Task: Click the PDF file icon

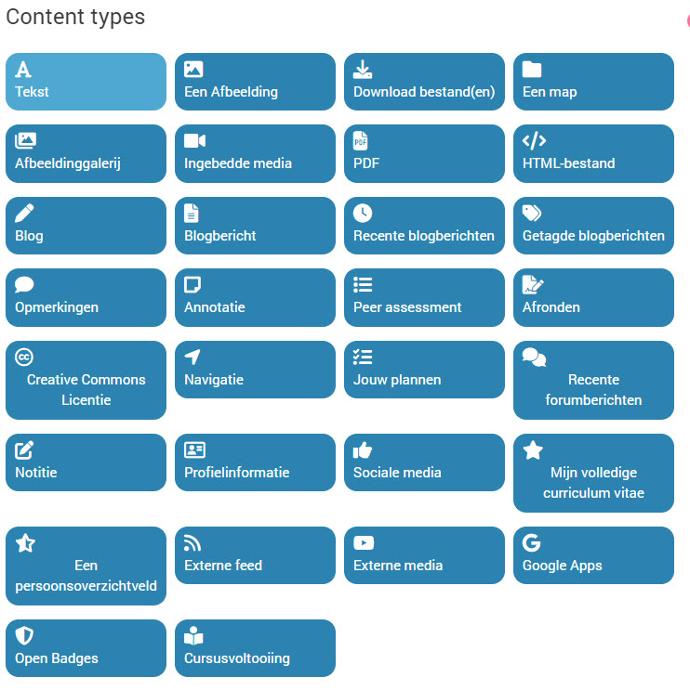Action: 362,141
